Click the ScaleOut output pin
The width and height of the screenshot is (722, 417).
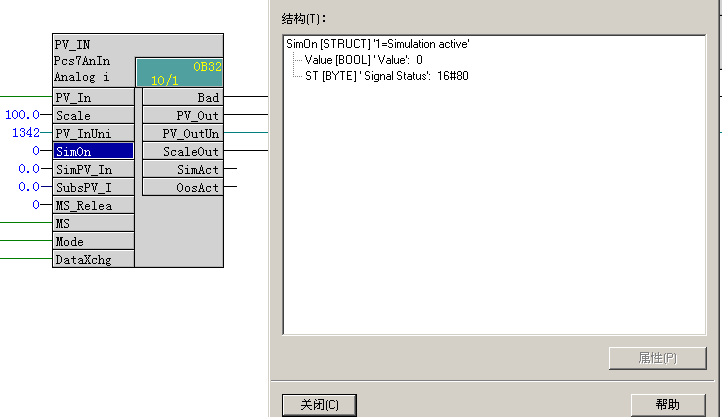pos(183,151)
